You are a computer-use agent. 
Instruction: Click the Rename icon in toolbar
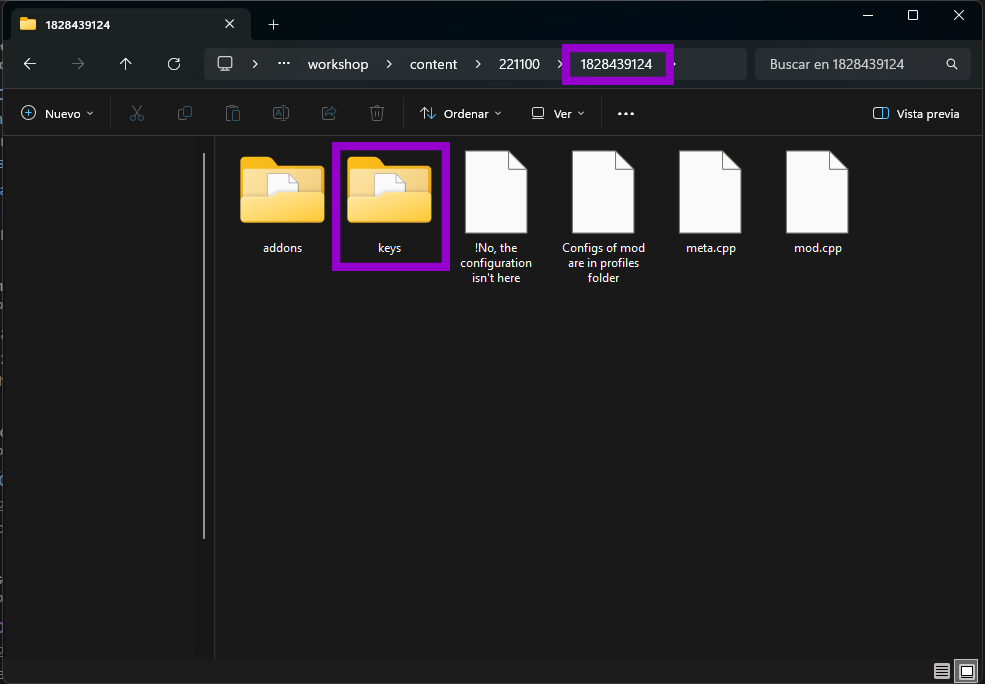tap(281, 114)
